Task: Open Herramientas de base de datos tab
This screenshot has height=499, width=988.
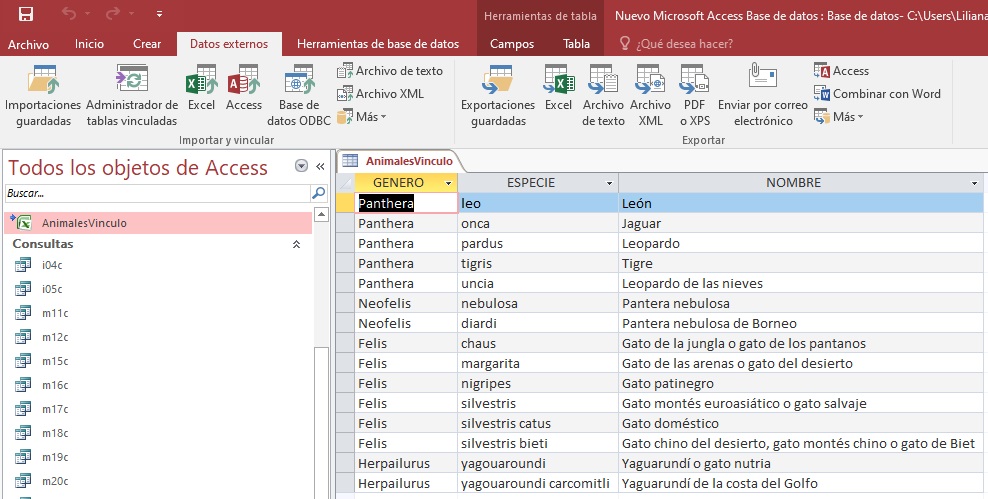Action: click(378, 44)
